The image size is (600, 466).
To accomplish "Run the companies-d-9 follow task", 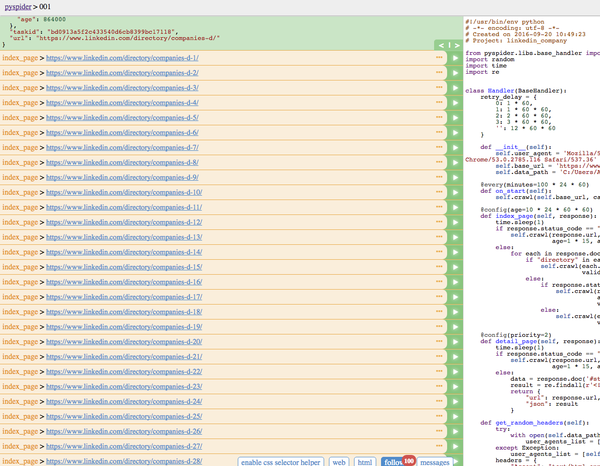I will [x=455, y=178].
